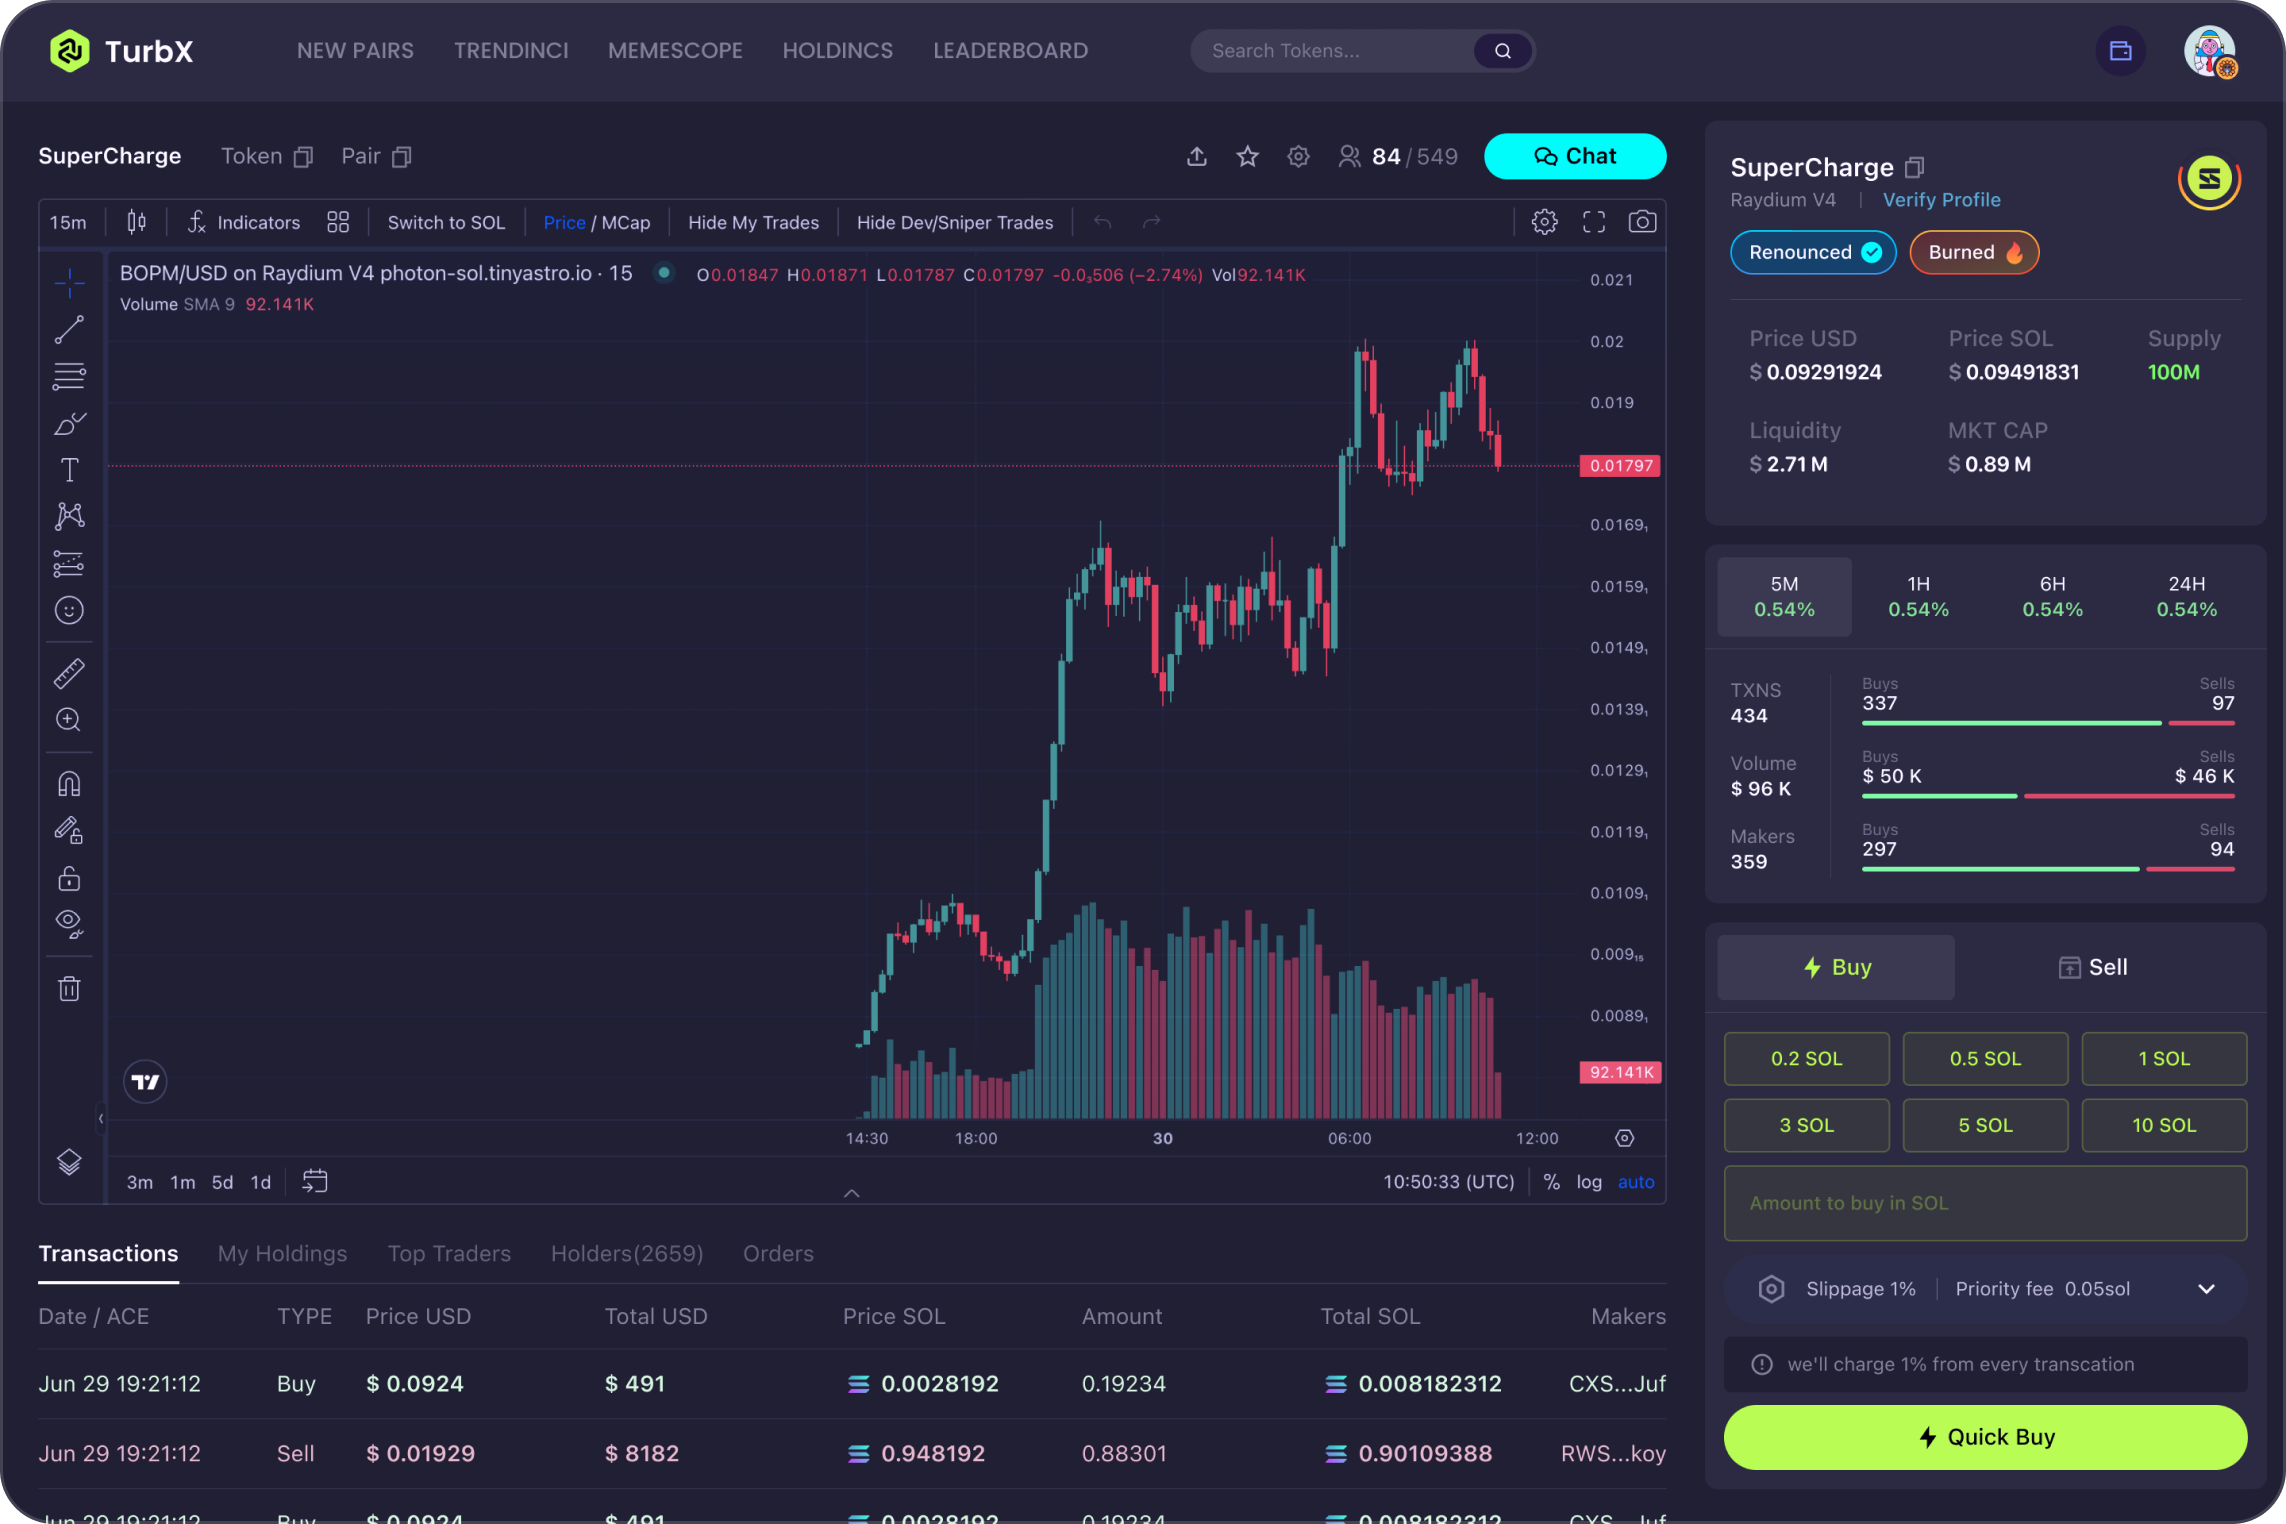Focus the Amount to buy in SOL field
Screen dimensions: 2286x1524
(1985, 1203)
